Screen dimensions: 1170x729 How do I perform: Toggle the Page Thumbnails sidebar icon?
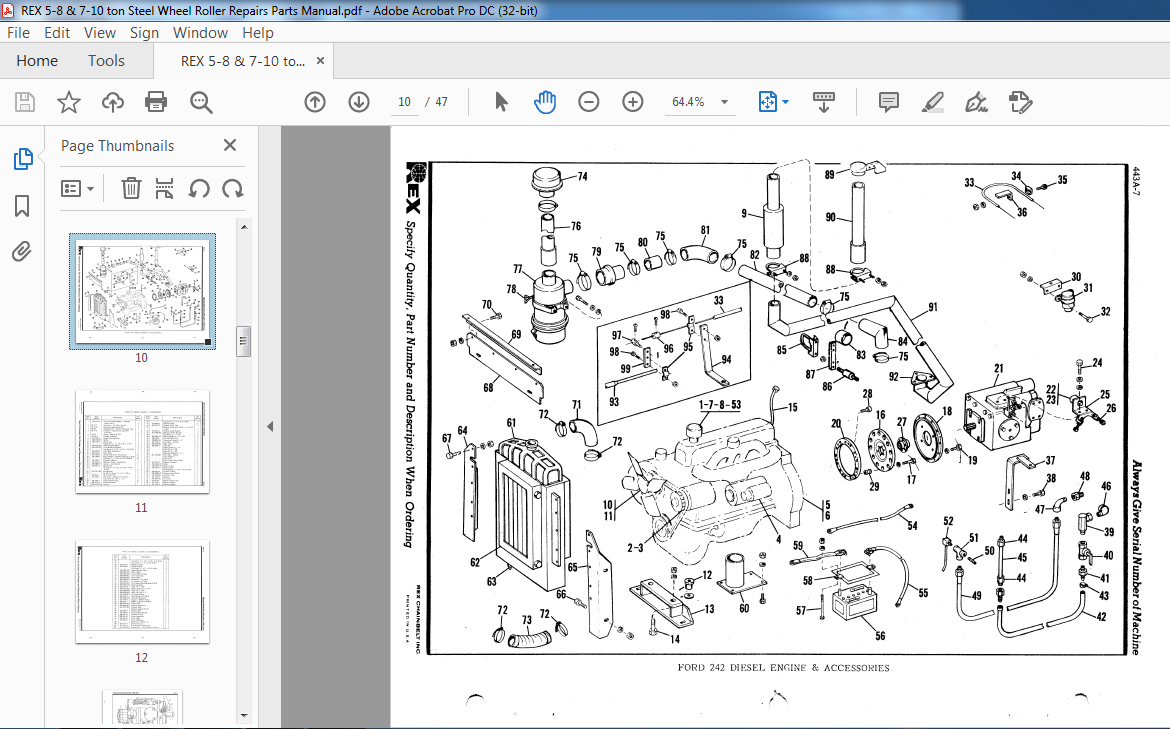[x=22, y=158]
